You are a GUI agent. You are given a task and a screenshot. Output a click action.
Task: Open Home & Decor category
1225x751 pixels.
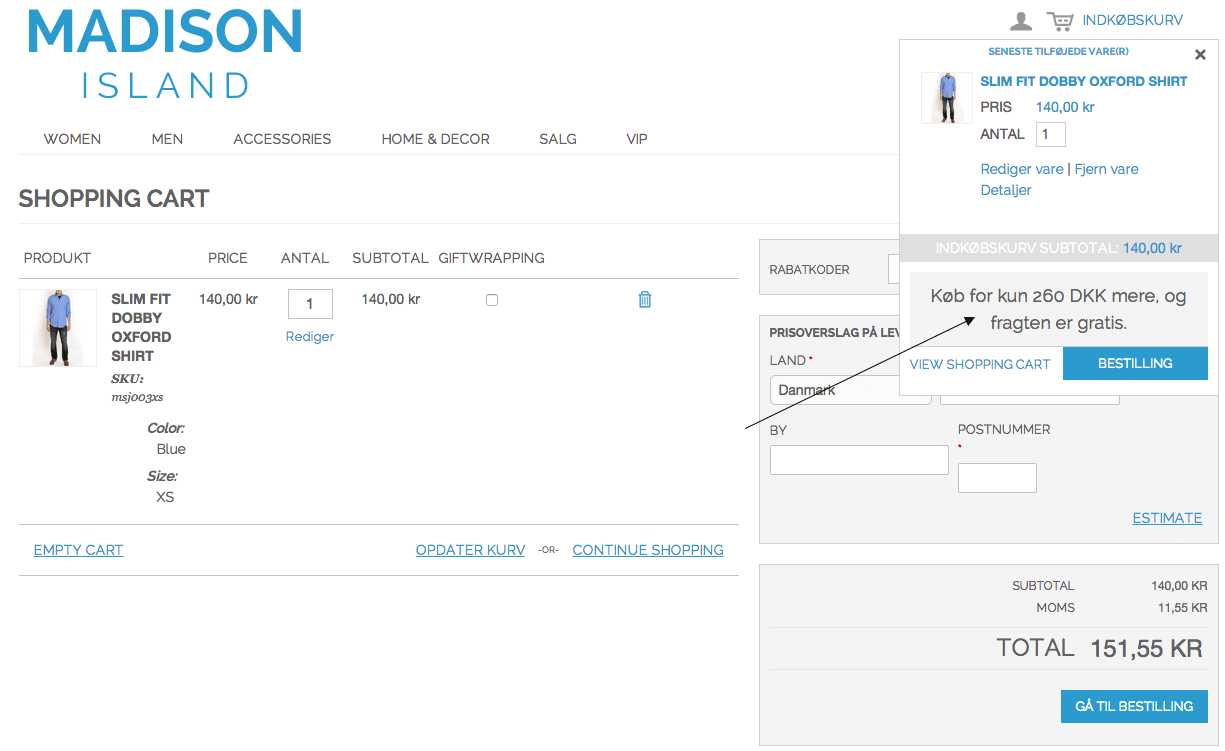point(435,139)
